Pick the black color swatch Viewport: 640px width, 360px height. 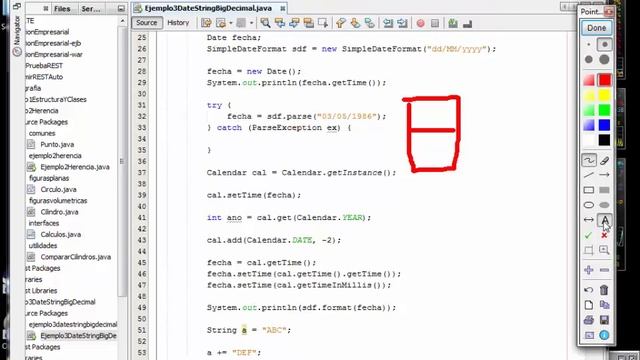(604, 140)
